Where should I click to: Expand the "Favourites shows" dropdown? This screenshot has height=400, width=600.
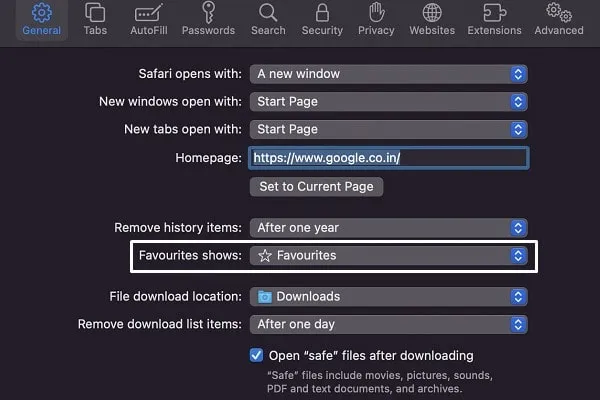pos(388,256)
